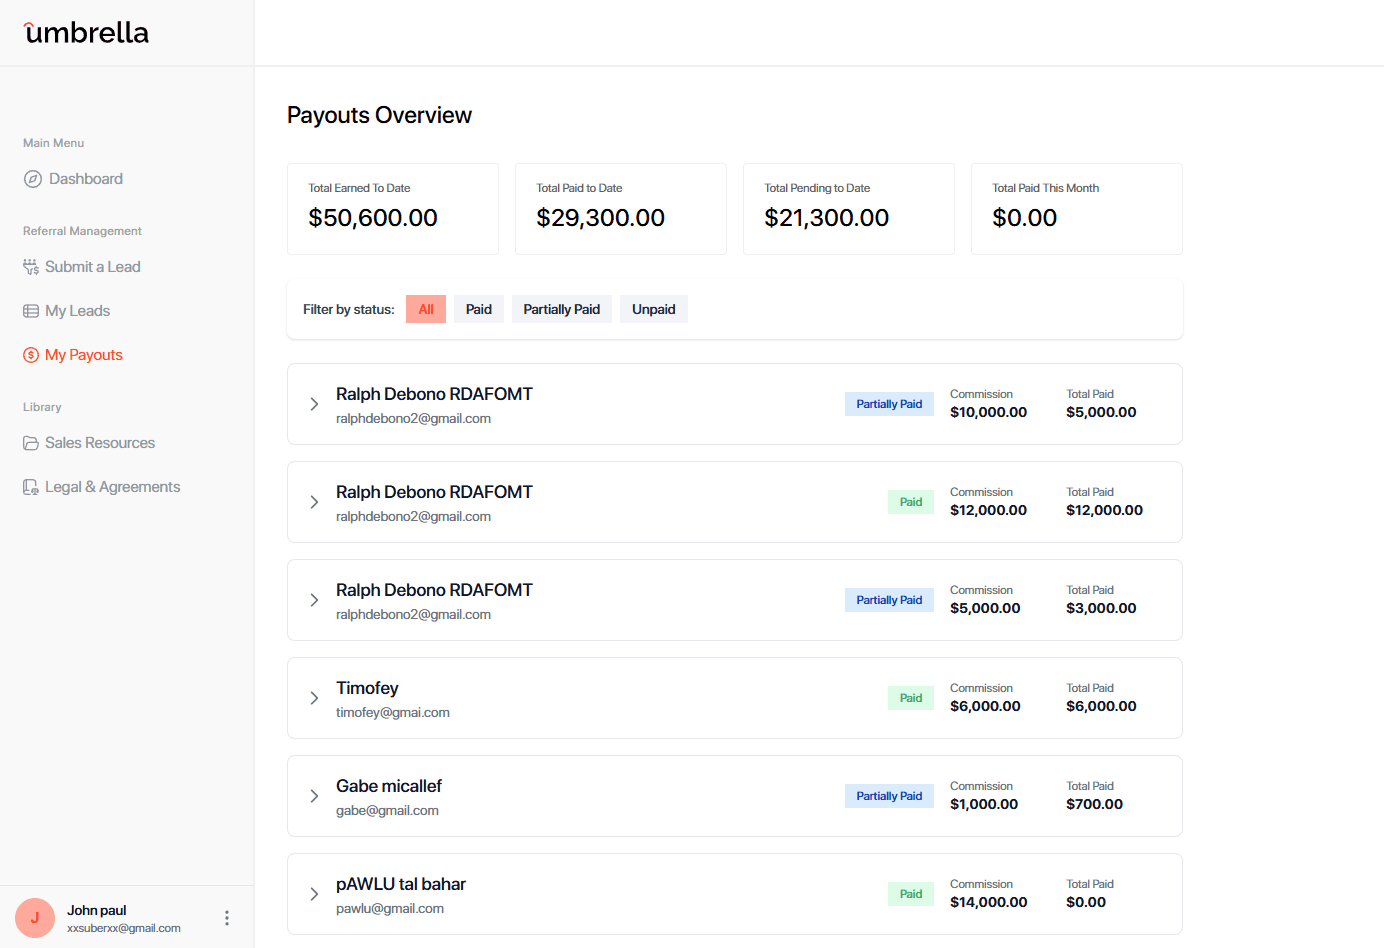Enable the Paid status filter
Image resolution: width=1384 pixels, height=948 pixels.
[x=478, y=308]
